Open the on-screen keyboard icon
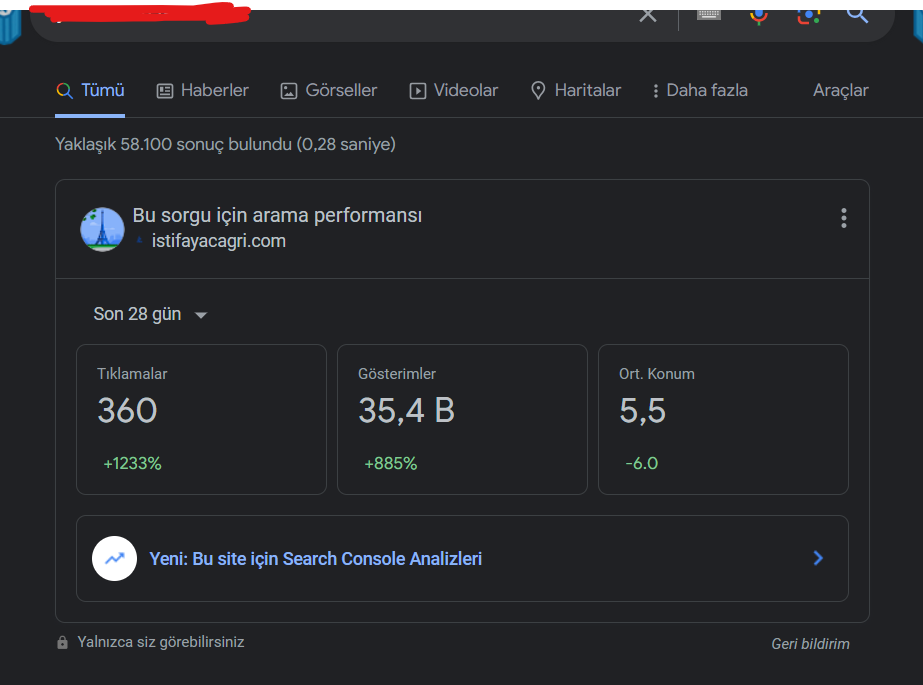Image resolution: width=923 pixels, height=685 pixels. point(709,15)
